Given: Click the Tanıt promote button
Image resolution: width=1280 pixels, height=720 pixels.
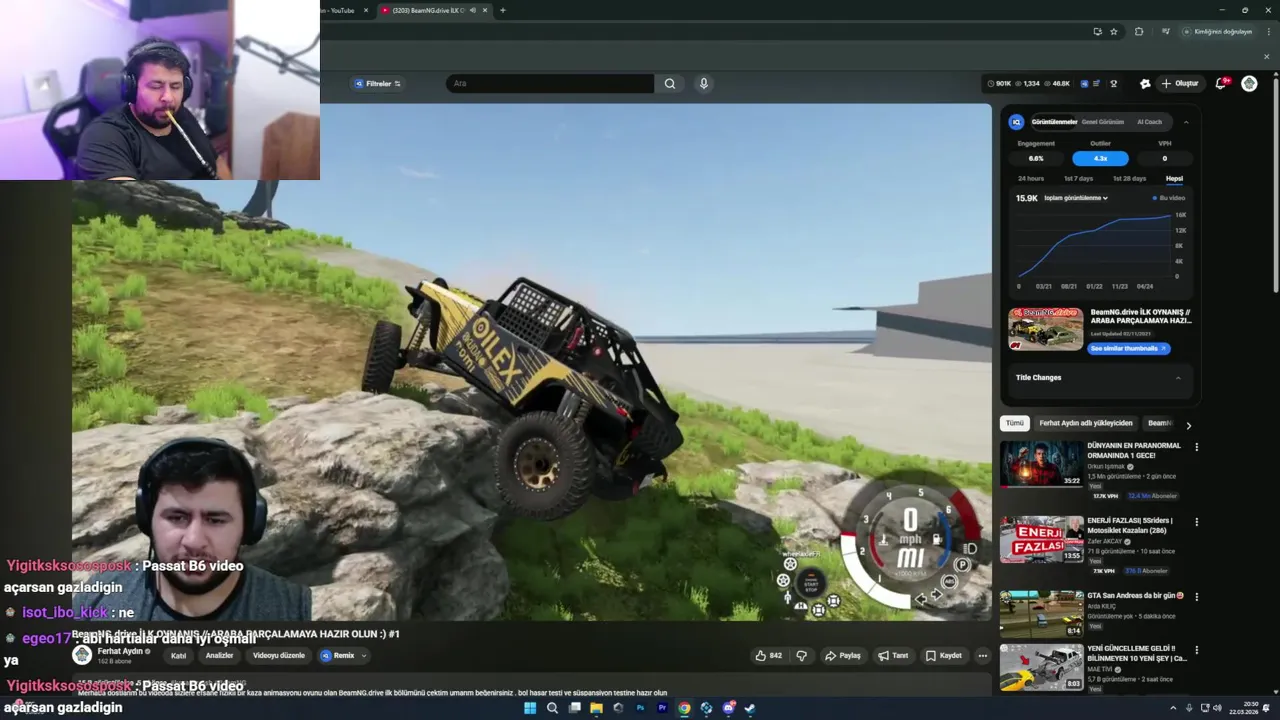Looking at the screenshot, I should [x=893, y=656].
